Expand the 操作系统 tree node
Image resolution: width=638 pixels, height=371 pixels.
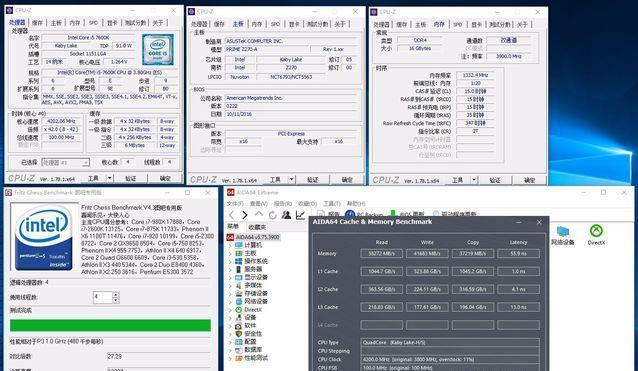[x=230, y=261]
